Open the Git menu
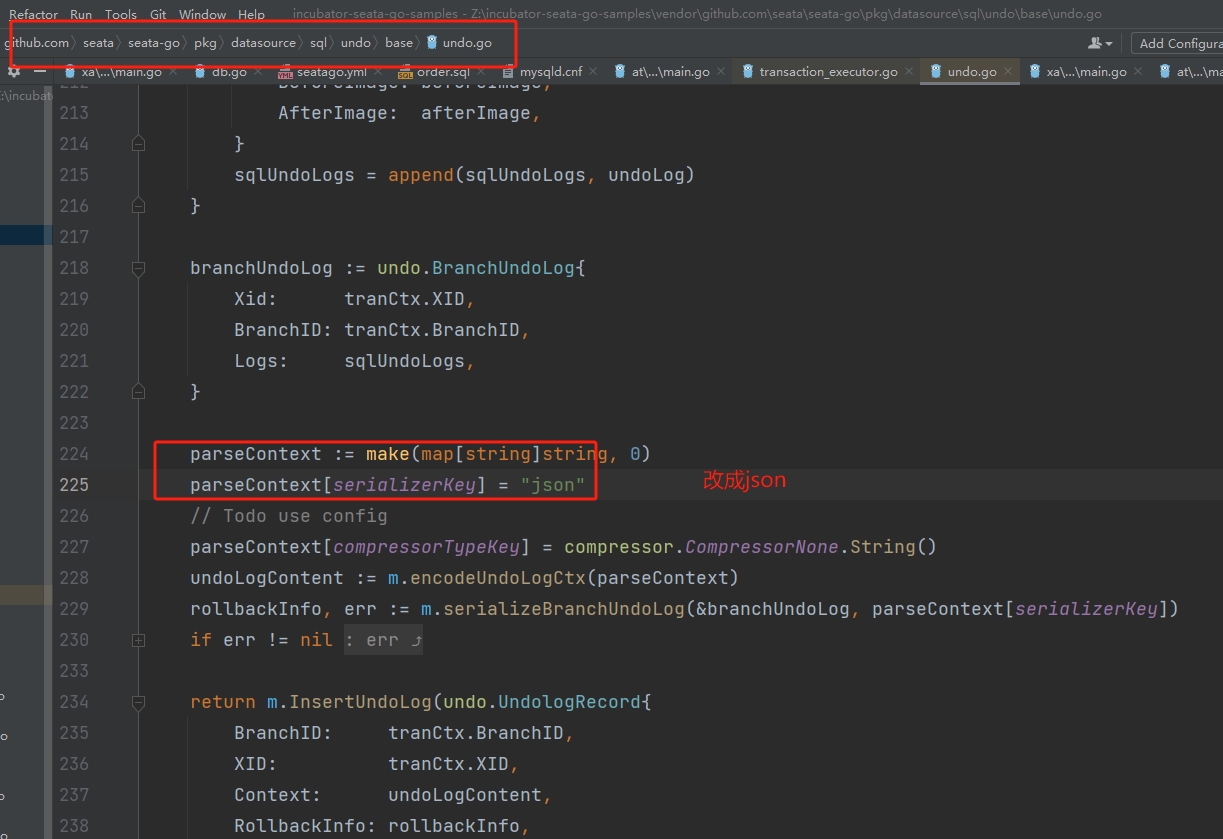Screen dimensions: 1223x839 click(x=158, y=14)
